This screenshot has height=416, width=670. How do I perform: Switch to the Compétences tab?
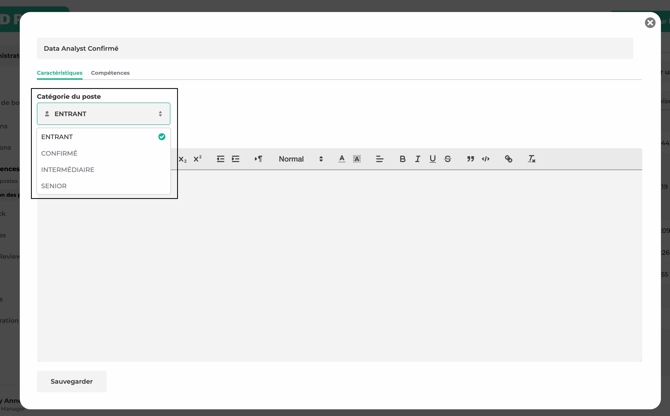click(x=110, y=73)
